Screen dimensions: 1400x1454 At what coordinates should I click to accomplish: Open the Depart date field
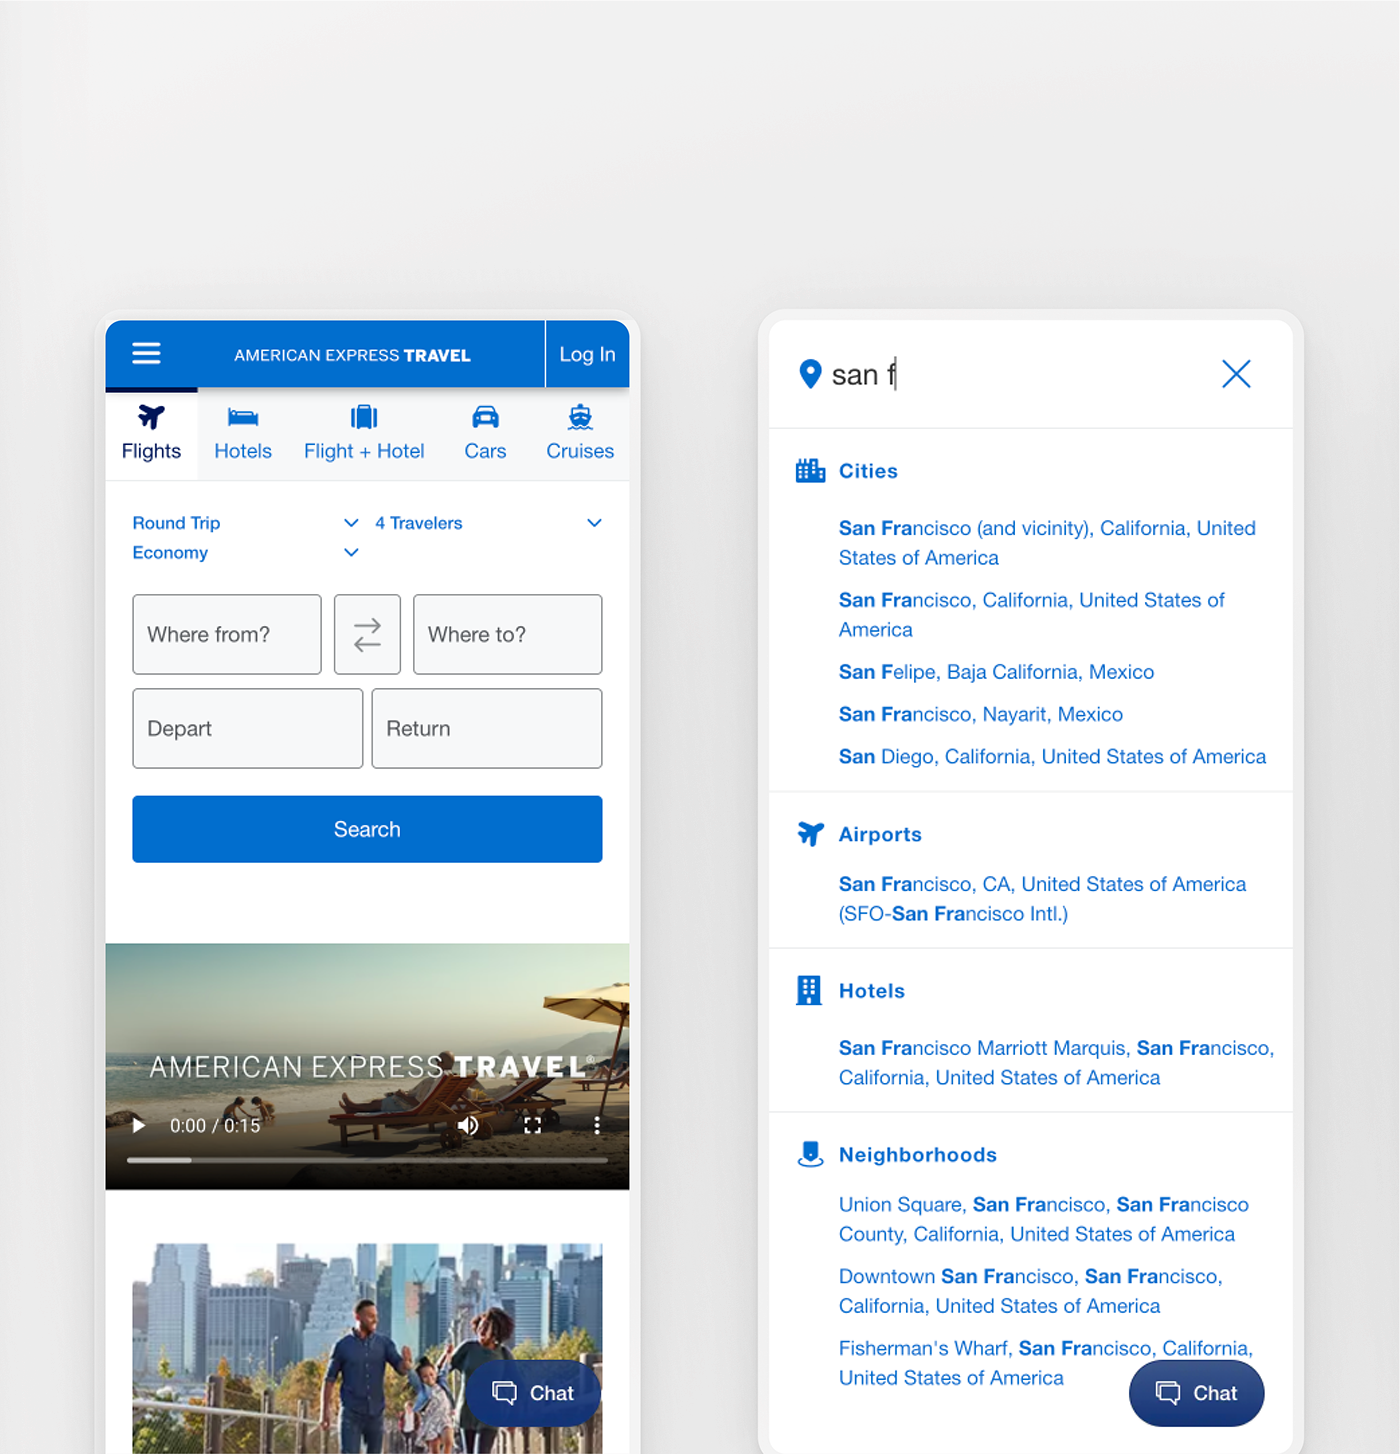(x=247, y=728)
